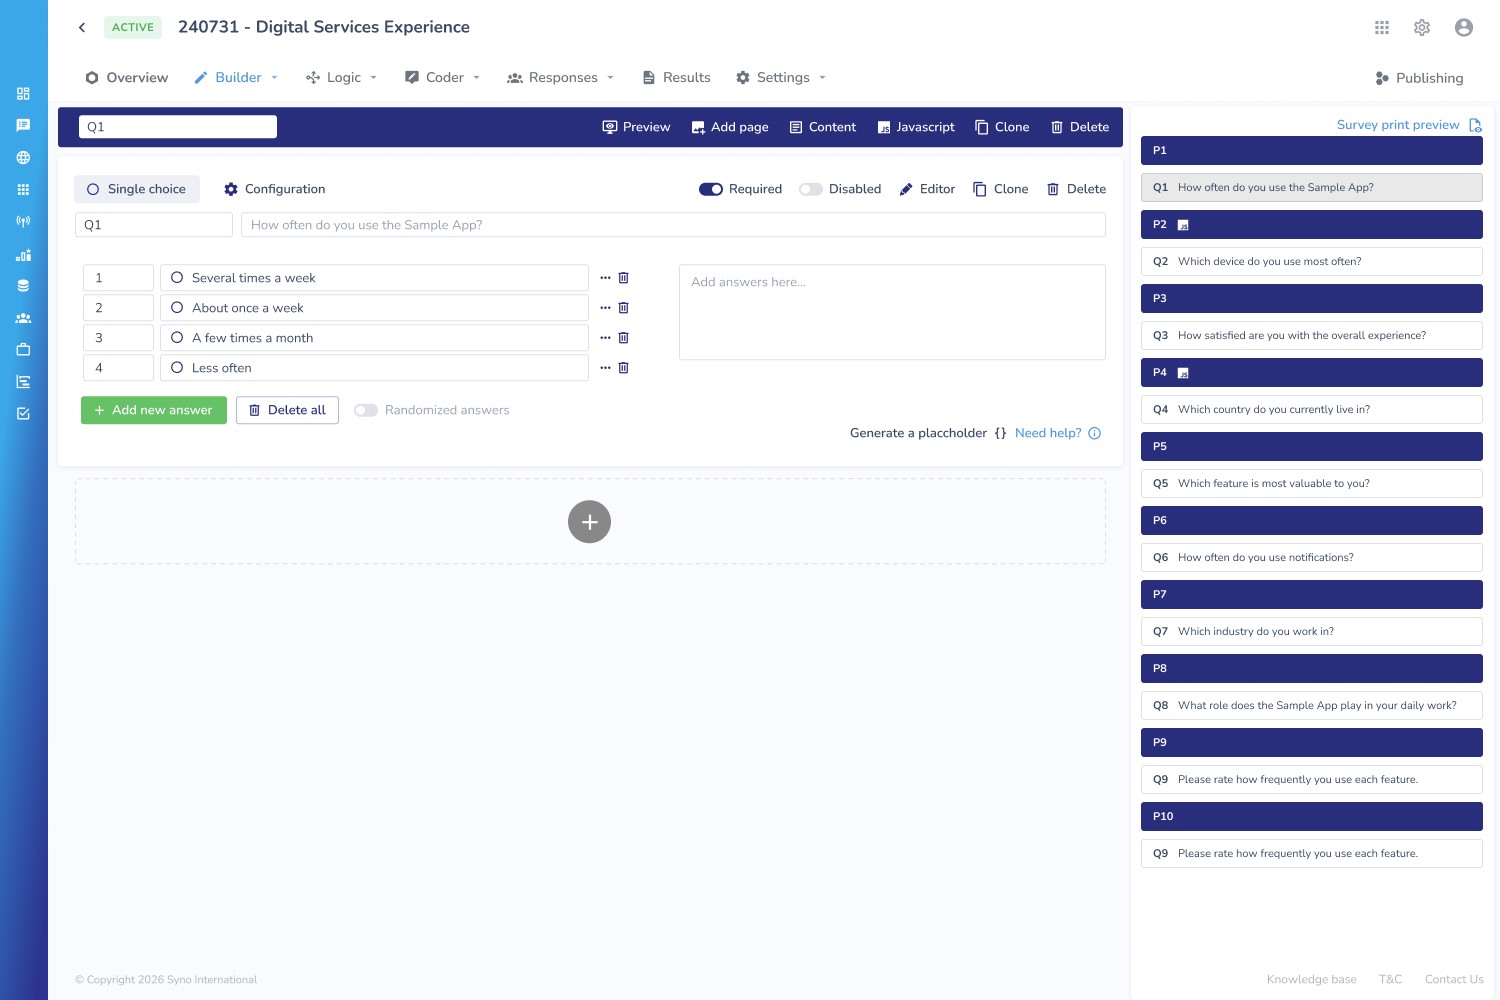Select the 'About once a week' radio button
Viewport: 1500px width, 1000px height.
(x=177, y=308)
